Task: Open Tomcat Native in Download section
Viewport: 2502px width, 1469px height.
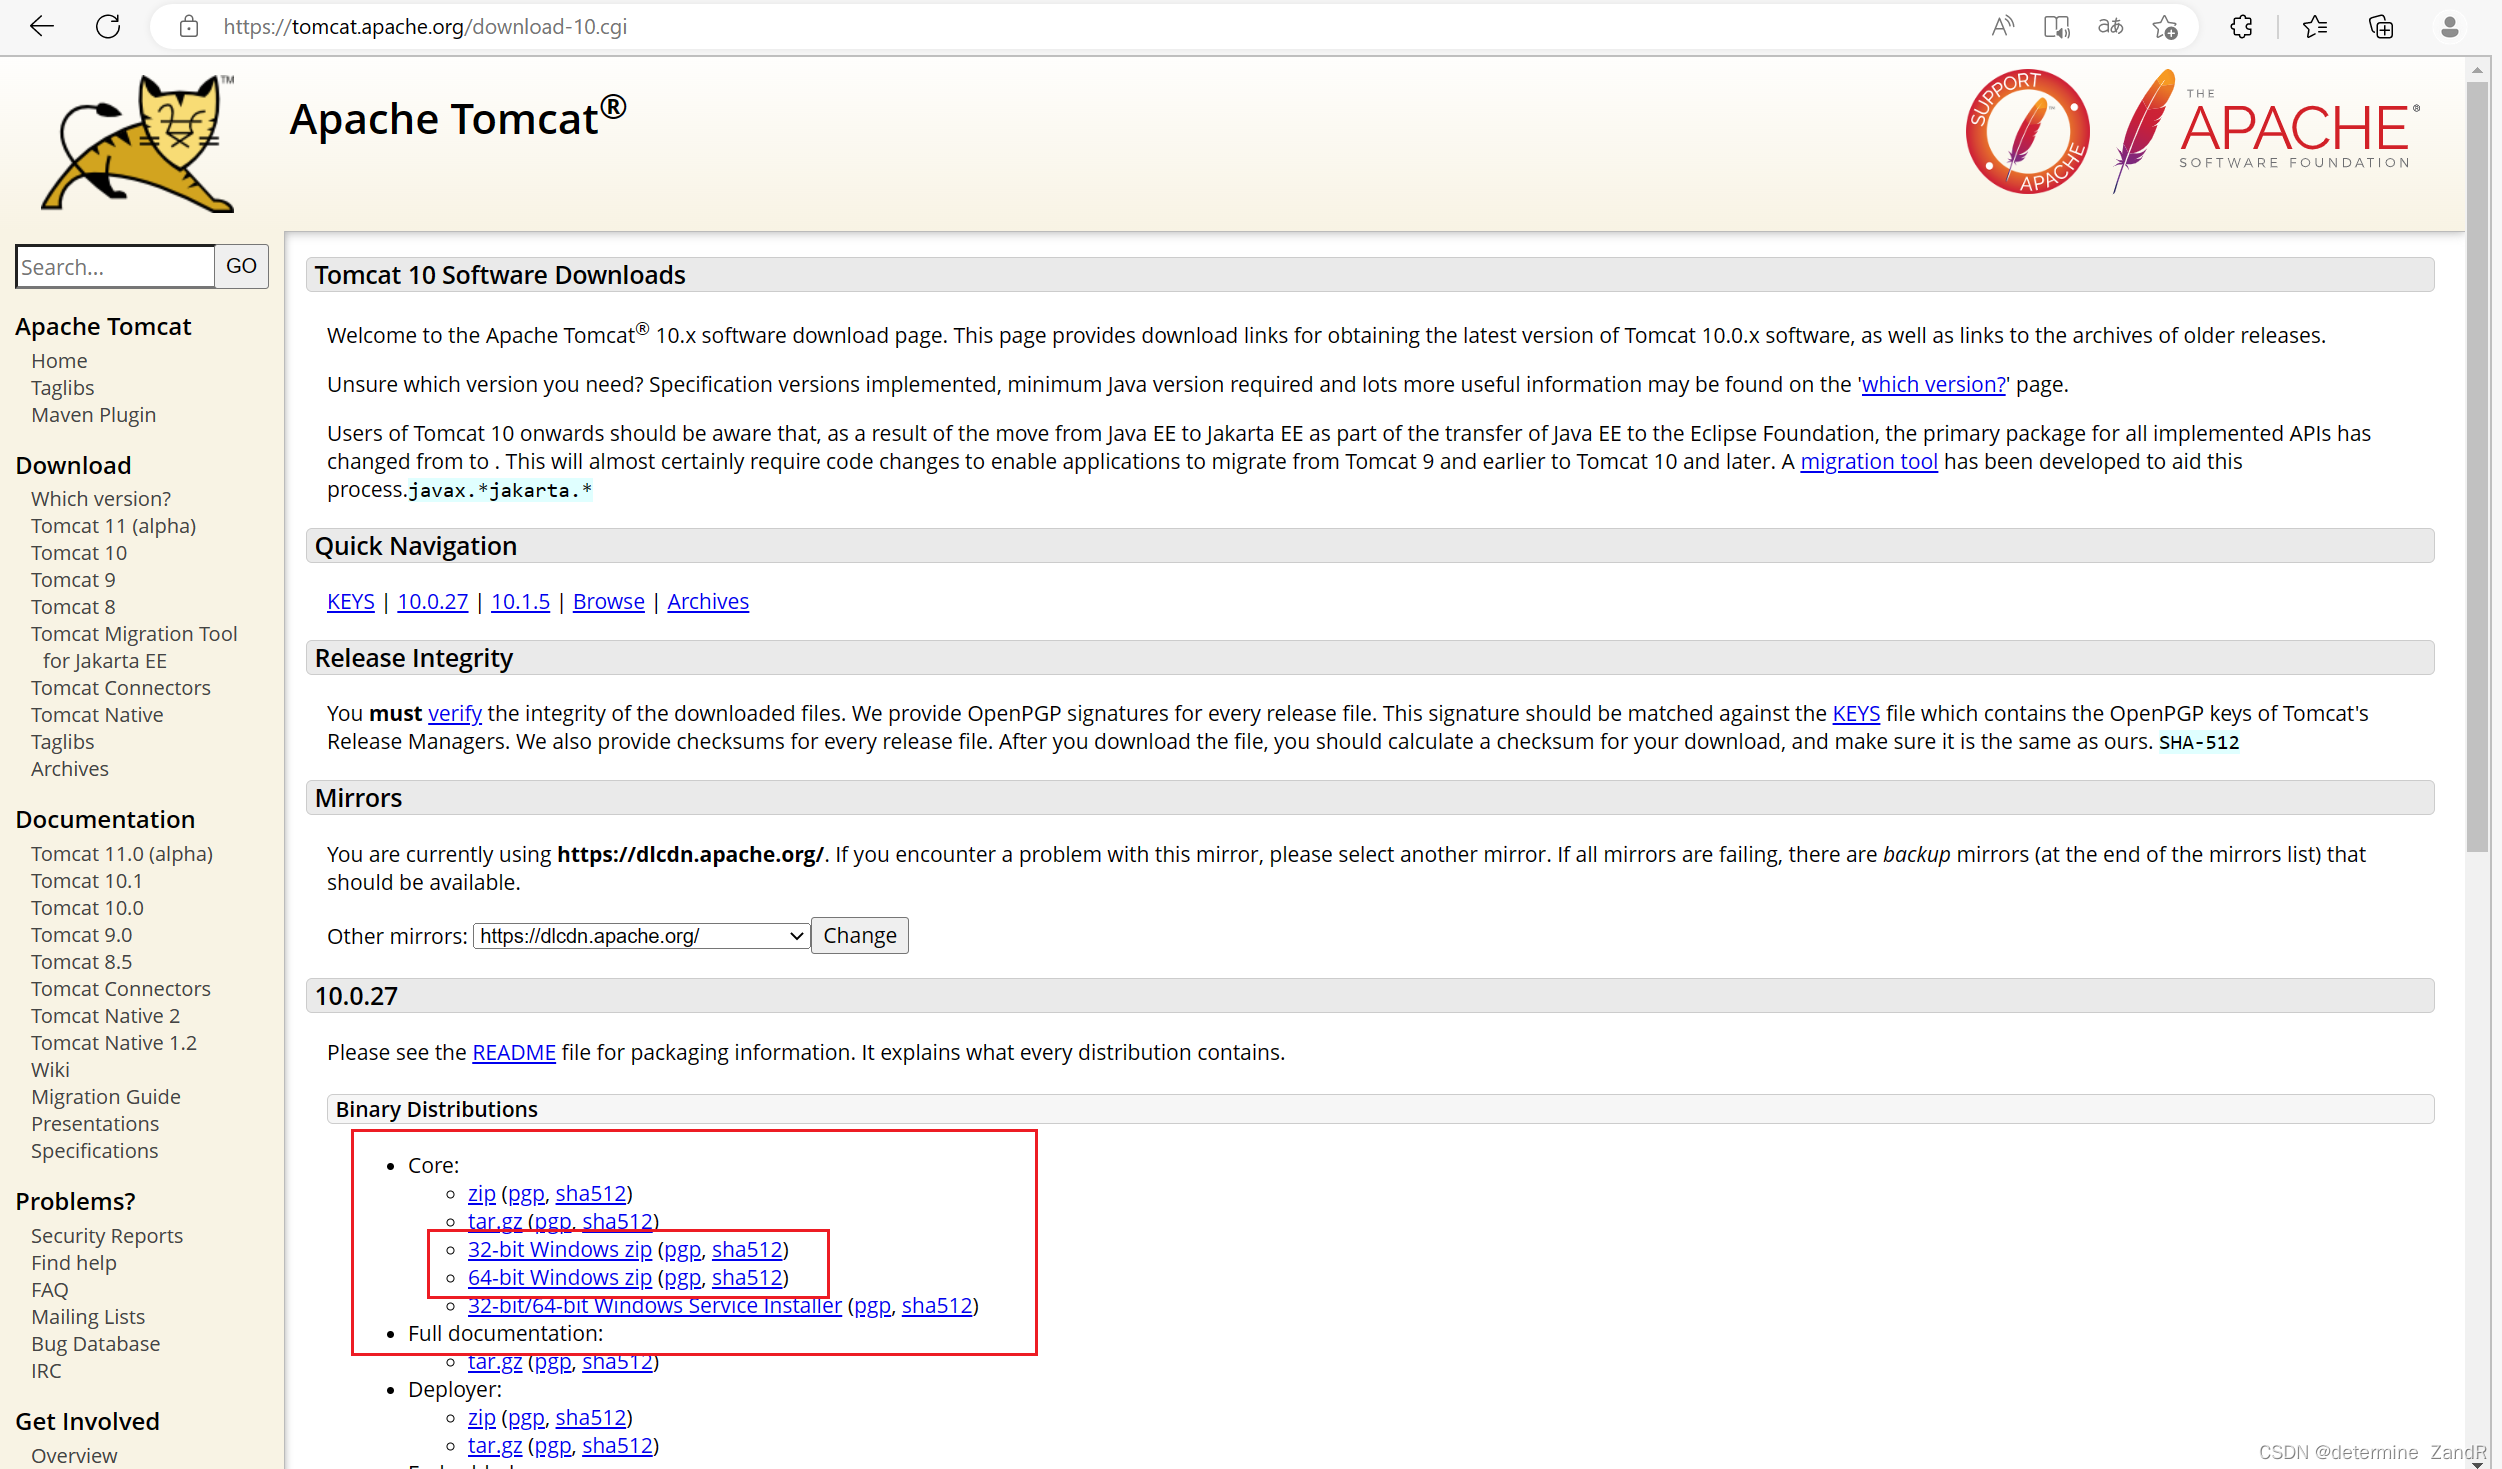Action: click(97, 714)
